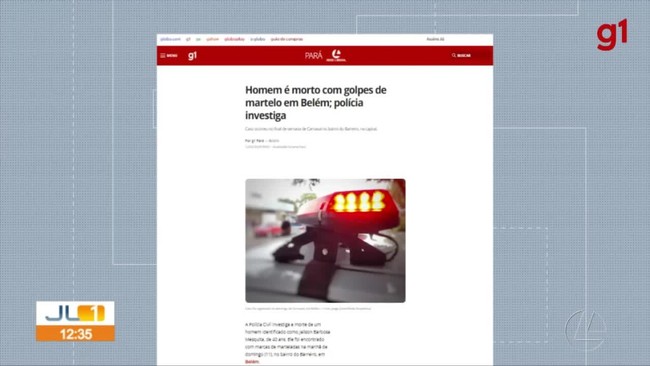Click the JL1 program logo
650x366 pixels.
coord(75,313)
